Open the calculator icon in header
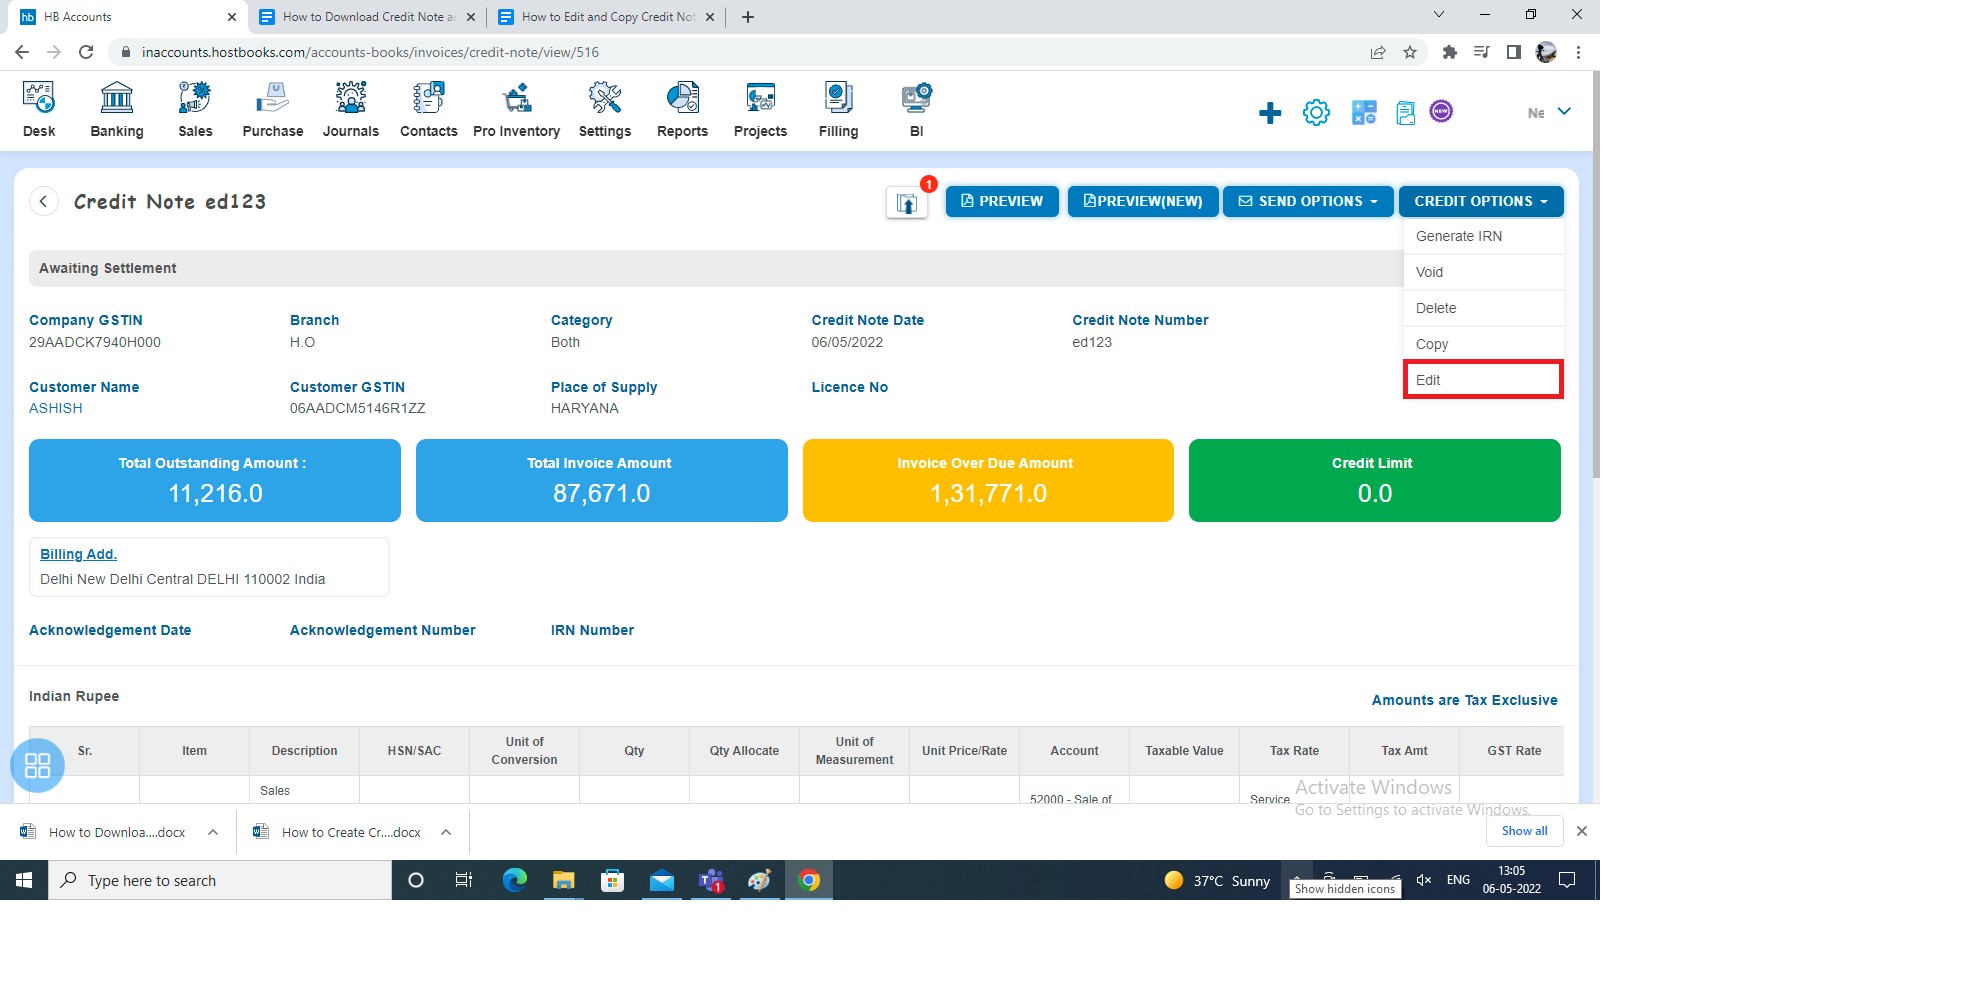Screen dimensions: 1962x988 coord(1364,113)
